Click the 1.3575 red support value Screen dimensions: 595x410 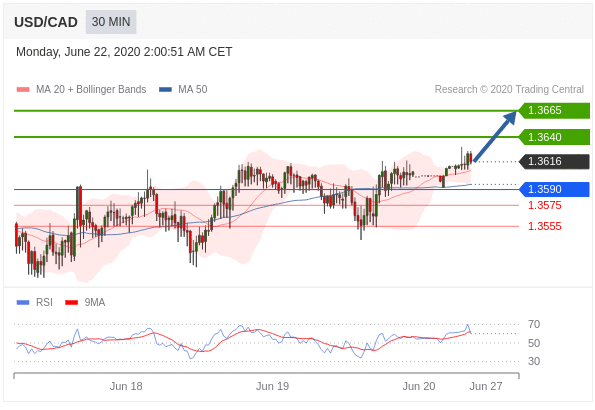(x=545, y=205)
